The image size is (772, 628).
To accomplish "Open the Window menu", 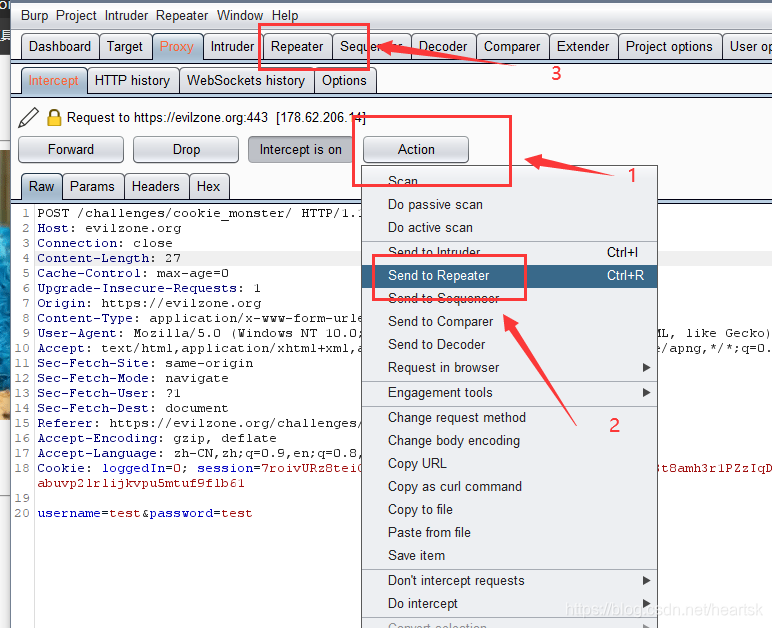I will click(x=240, y=16).
